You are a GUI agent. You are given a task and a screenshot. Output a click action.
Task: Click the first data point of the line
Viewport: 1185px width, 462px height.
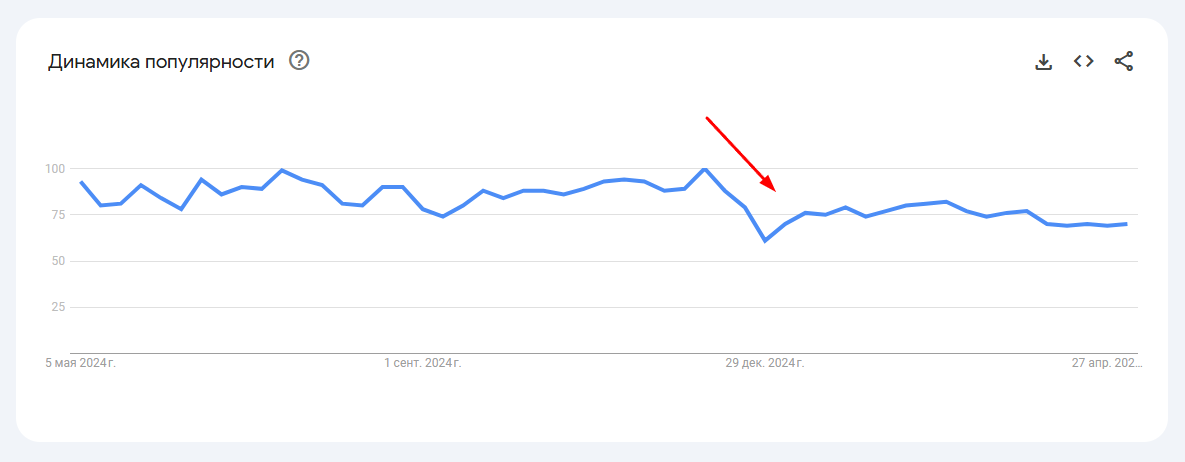click(x=81, y=181)
